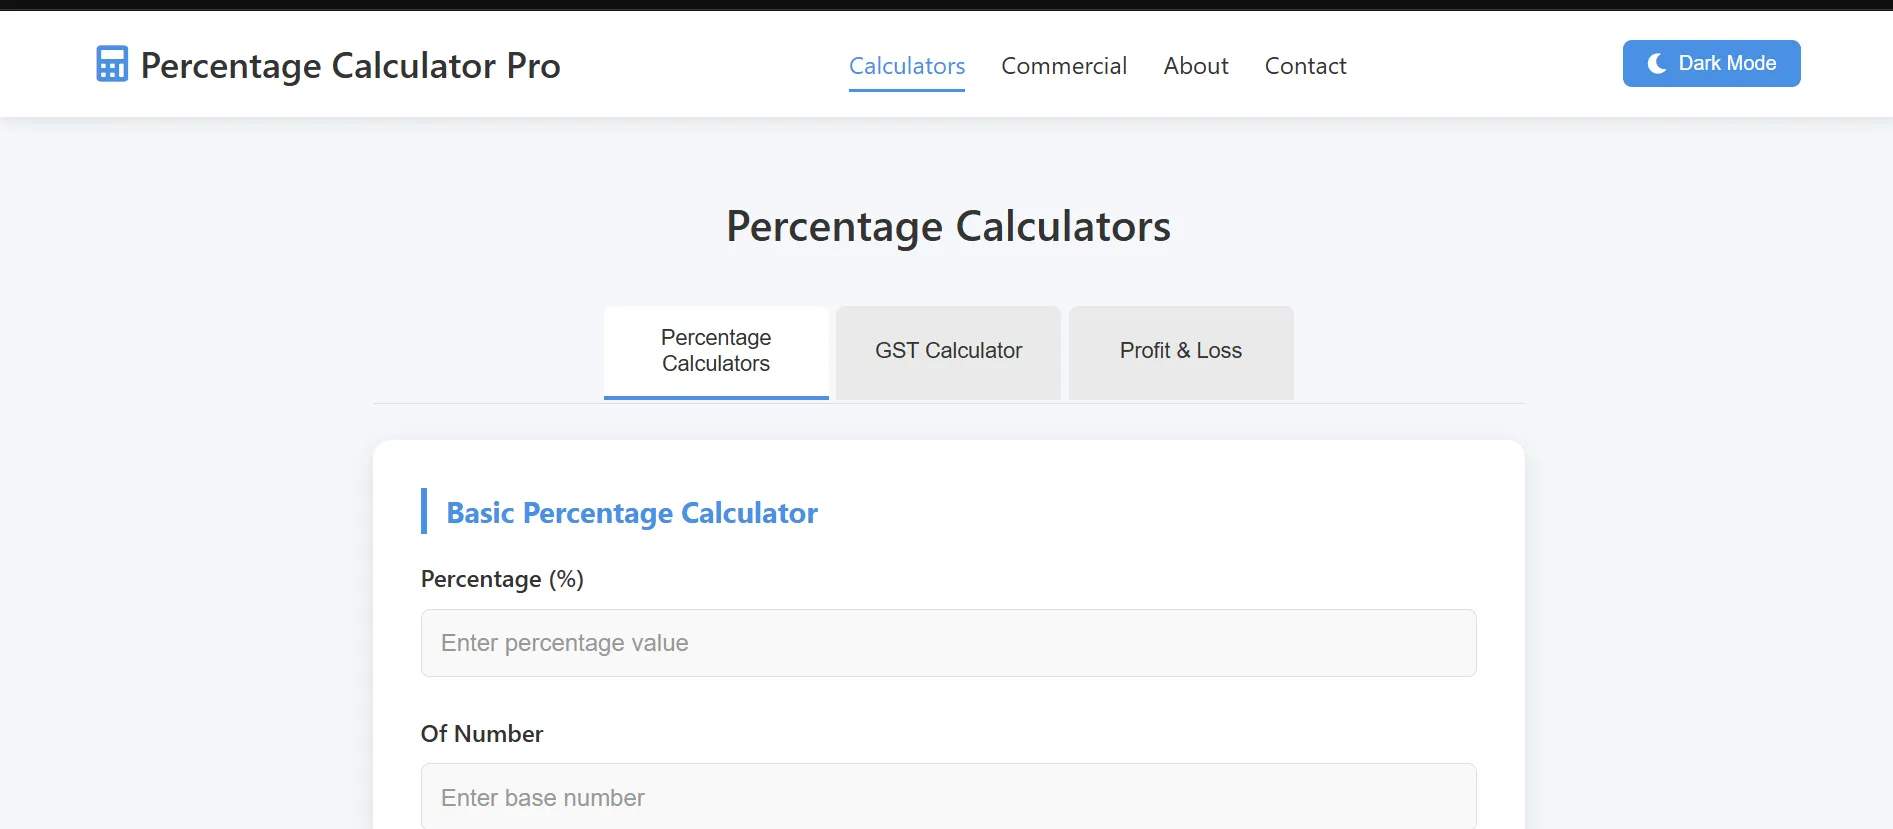Click the Percentage (%) label

coord(502,579)
